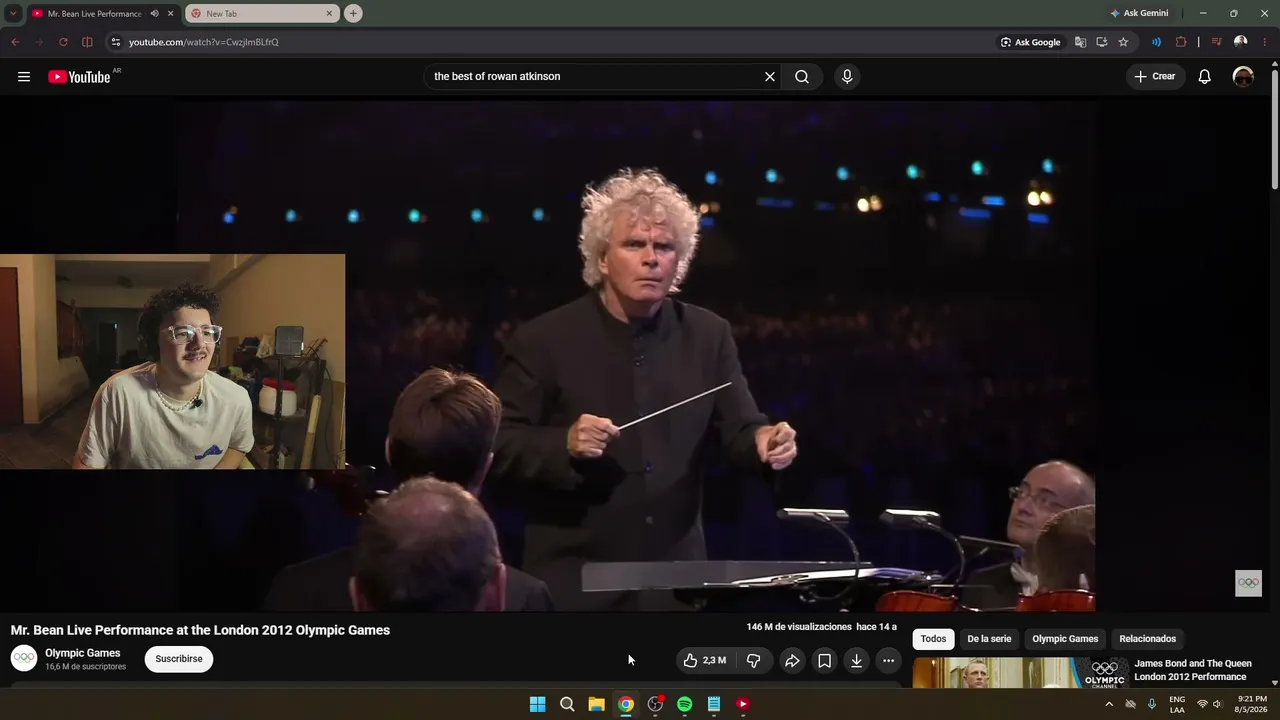The width and height of the screenshot is (1280, 720).
Task: Open Windows Start menu
Action: coord(537,704)
